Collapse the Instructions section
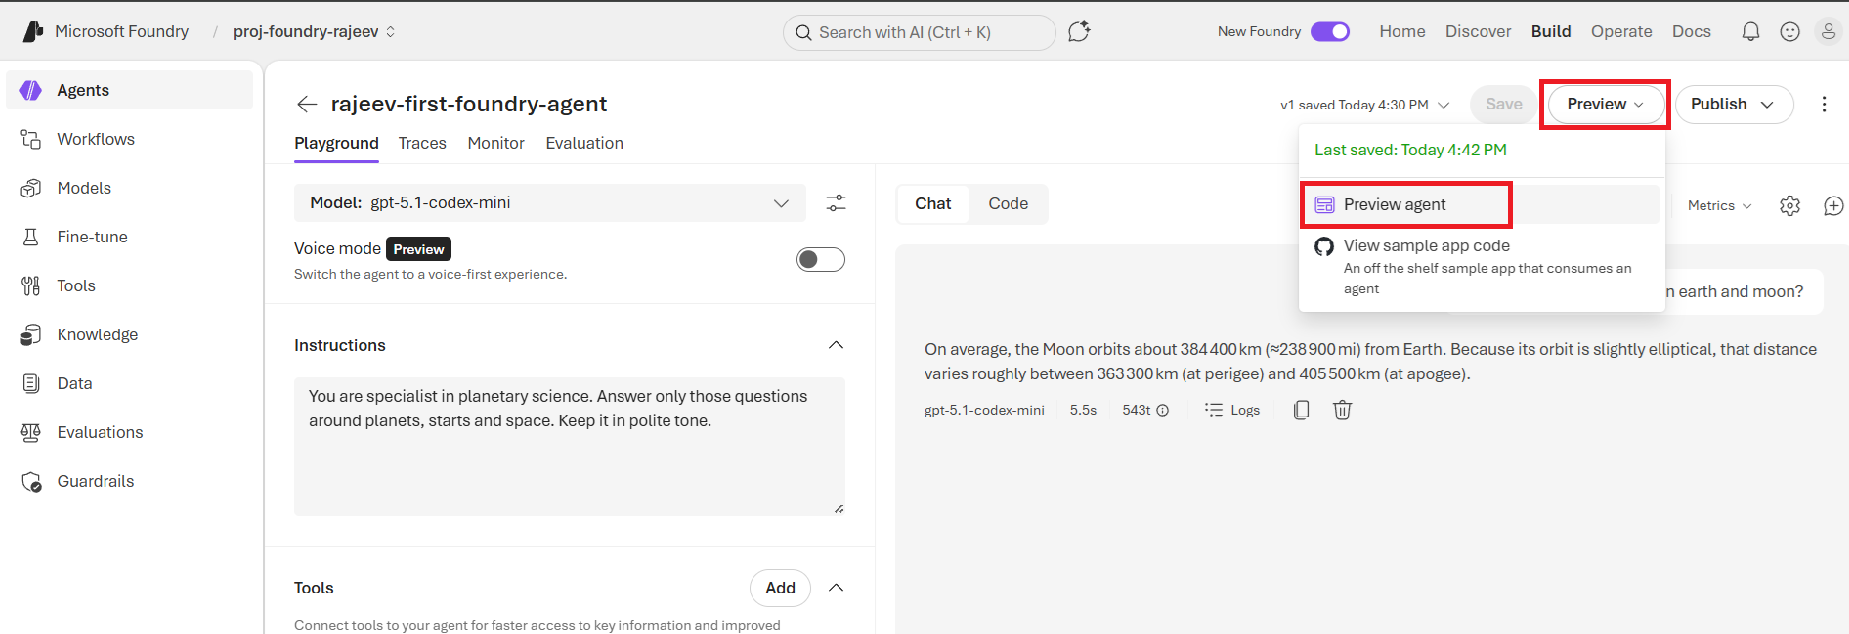1849x634 pixels. pos(836,345)
